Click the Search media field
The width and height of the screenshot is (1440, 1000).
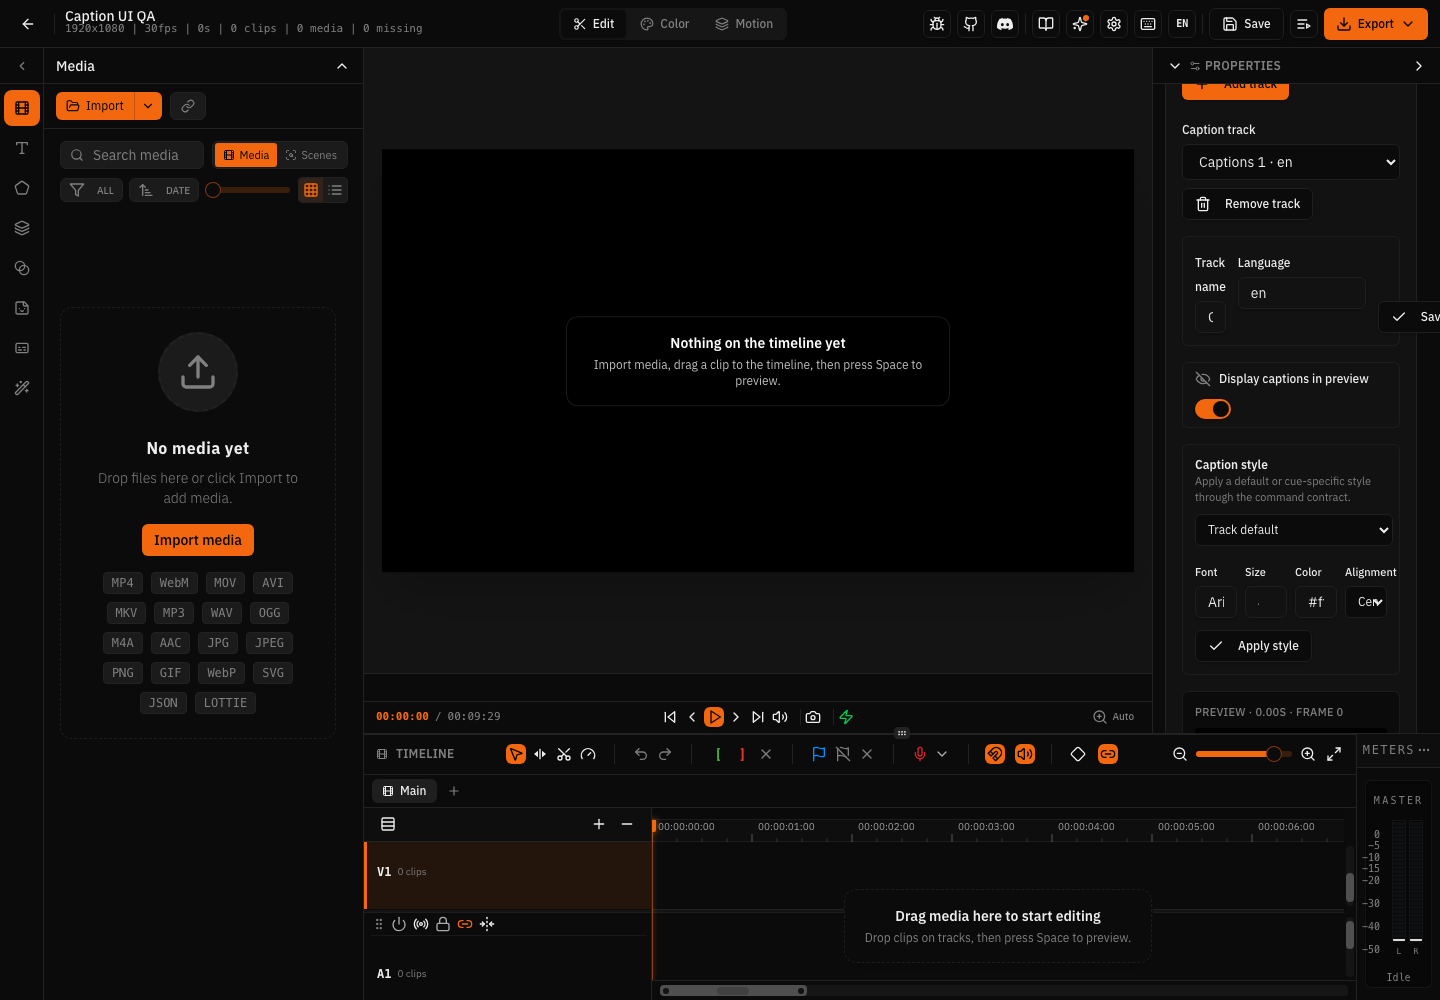(x=132, y=155)
